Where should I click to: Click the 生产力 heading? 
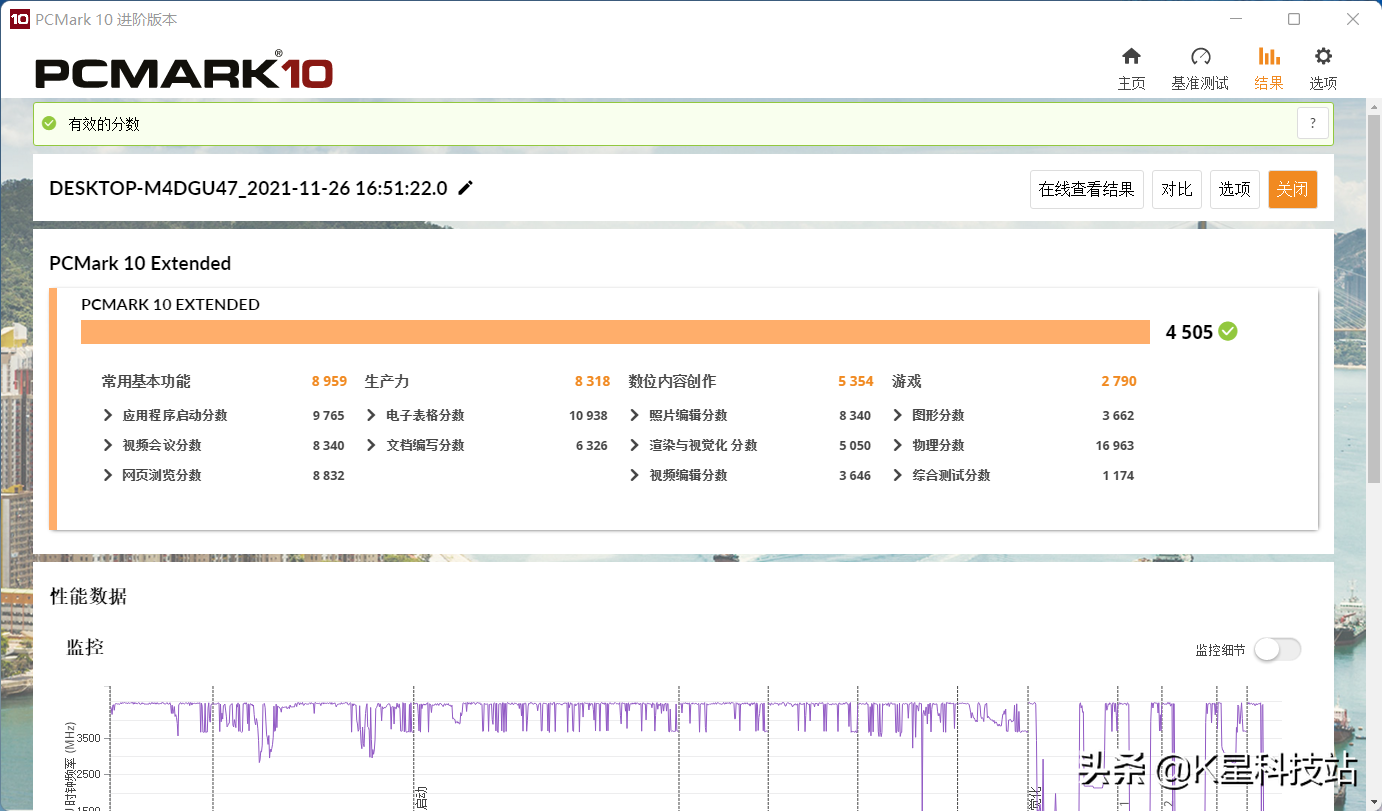(x=387, y=381)
